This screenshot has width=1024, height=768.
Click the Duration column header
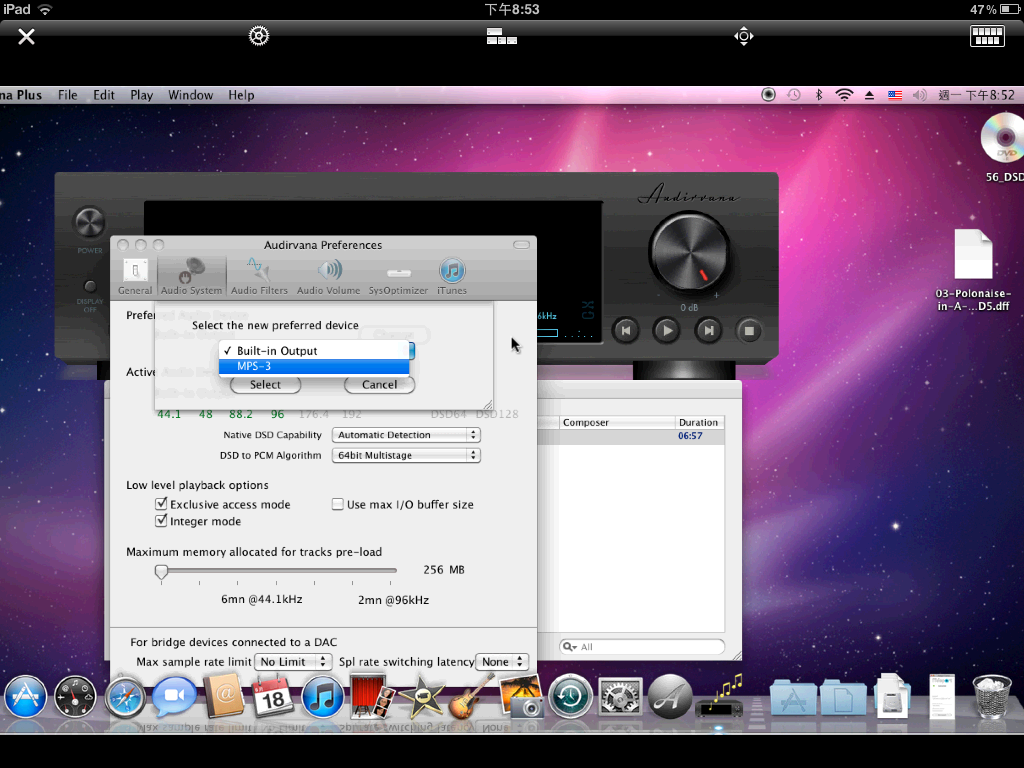point(699,423)
